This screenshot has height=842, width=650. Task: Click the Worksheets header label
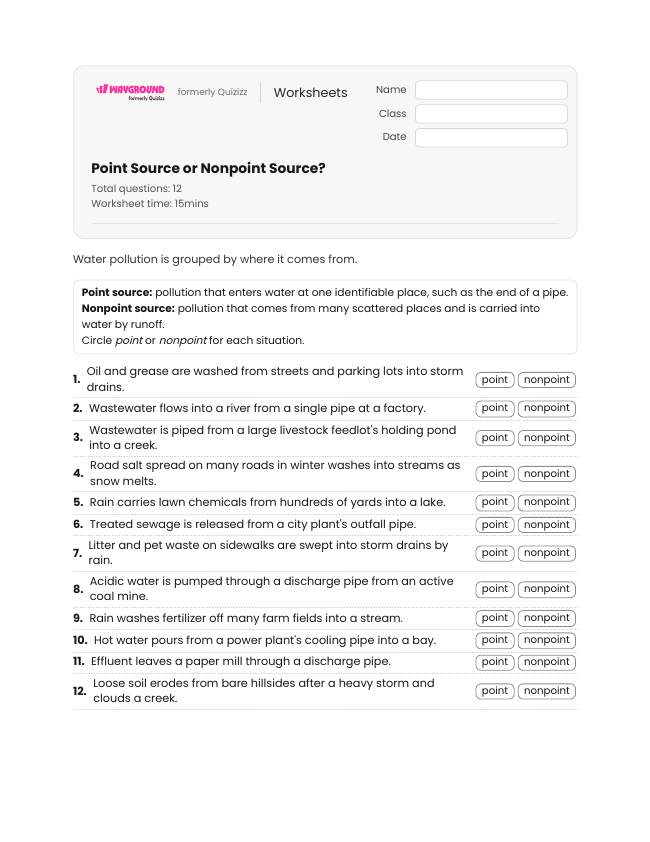click(x=310, y=92)
